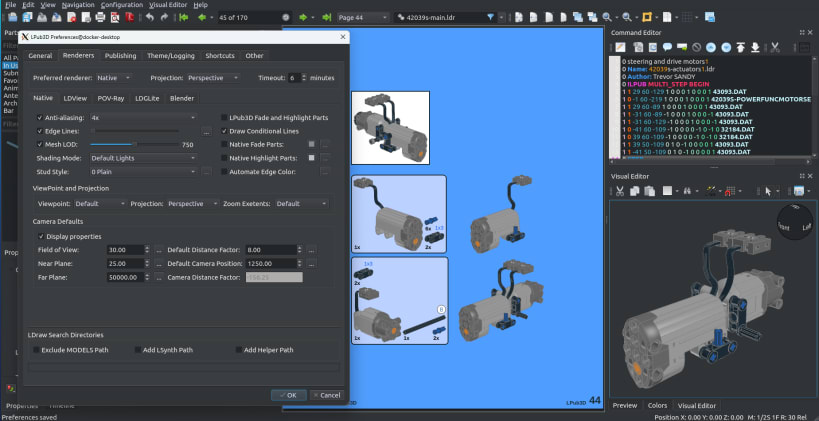The image size is (819, 421).
Task: Click the undo arrow in main toolbar
Action: [149, 17]
